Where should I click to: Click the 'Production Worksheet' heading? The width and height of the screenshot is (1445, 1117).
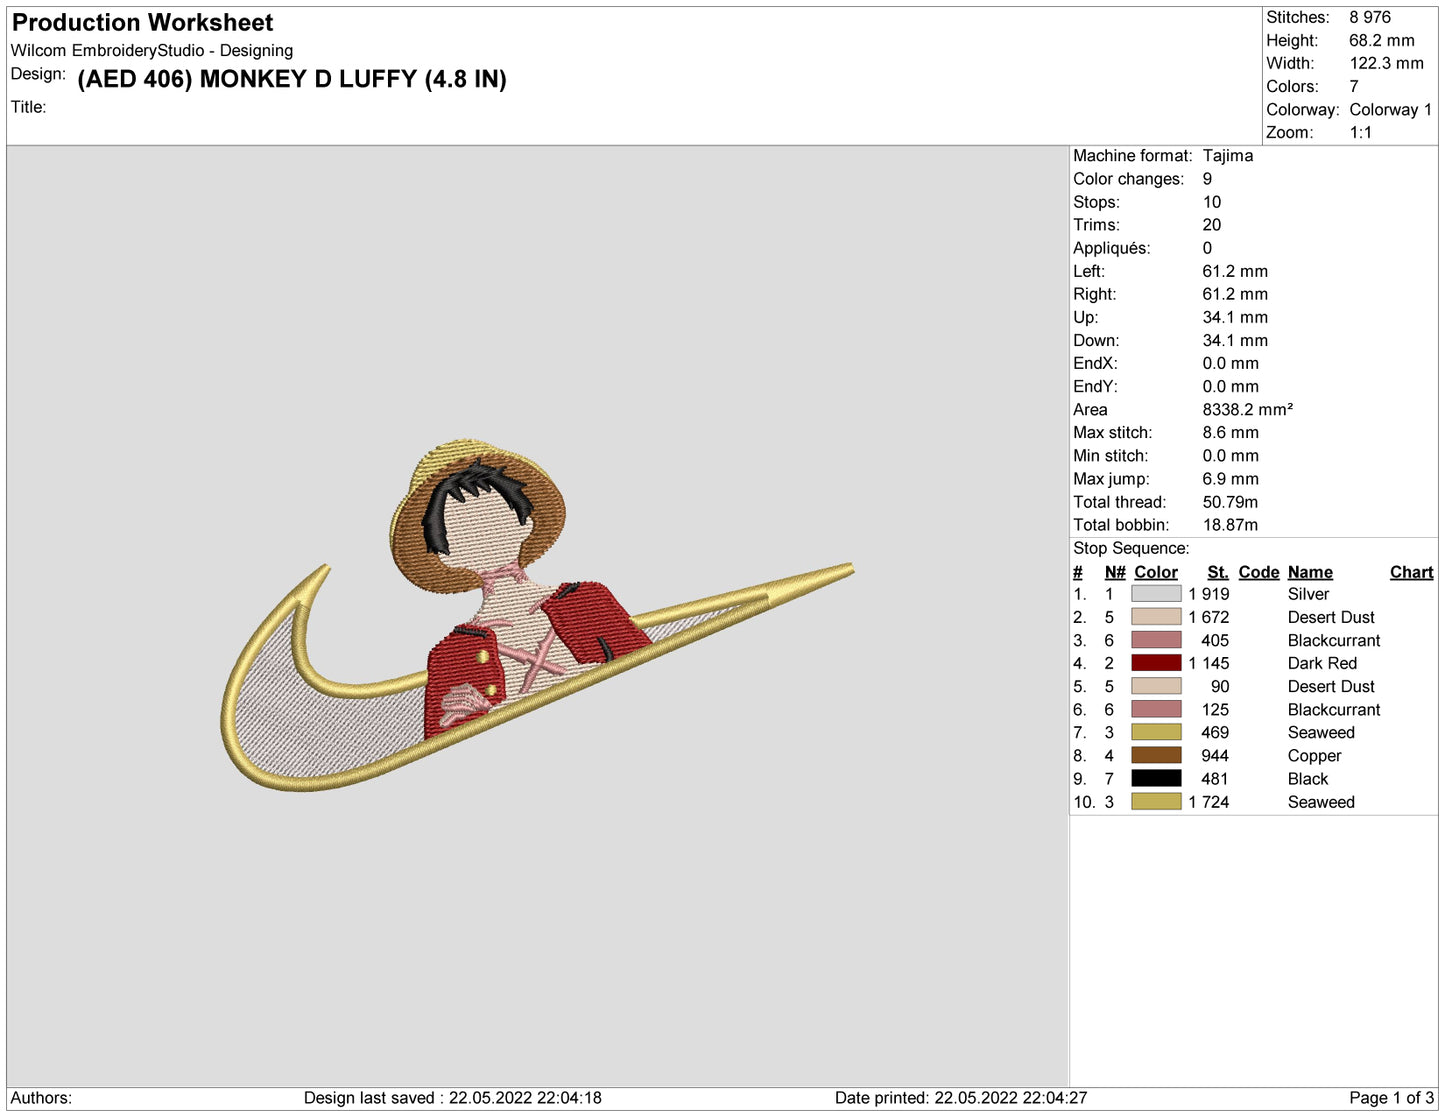tap(142, 22)
